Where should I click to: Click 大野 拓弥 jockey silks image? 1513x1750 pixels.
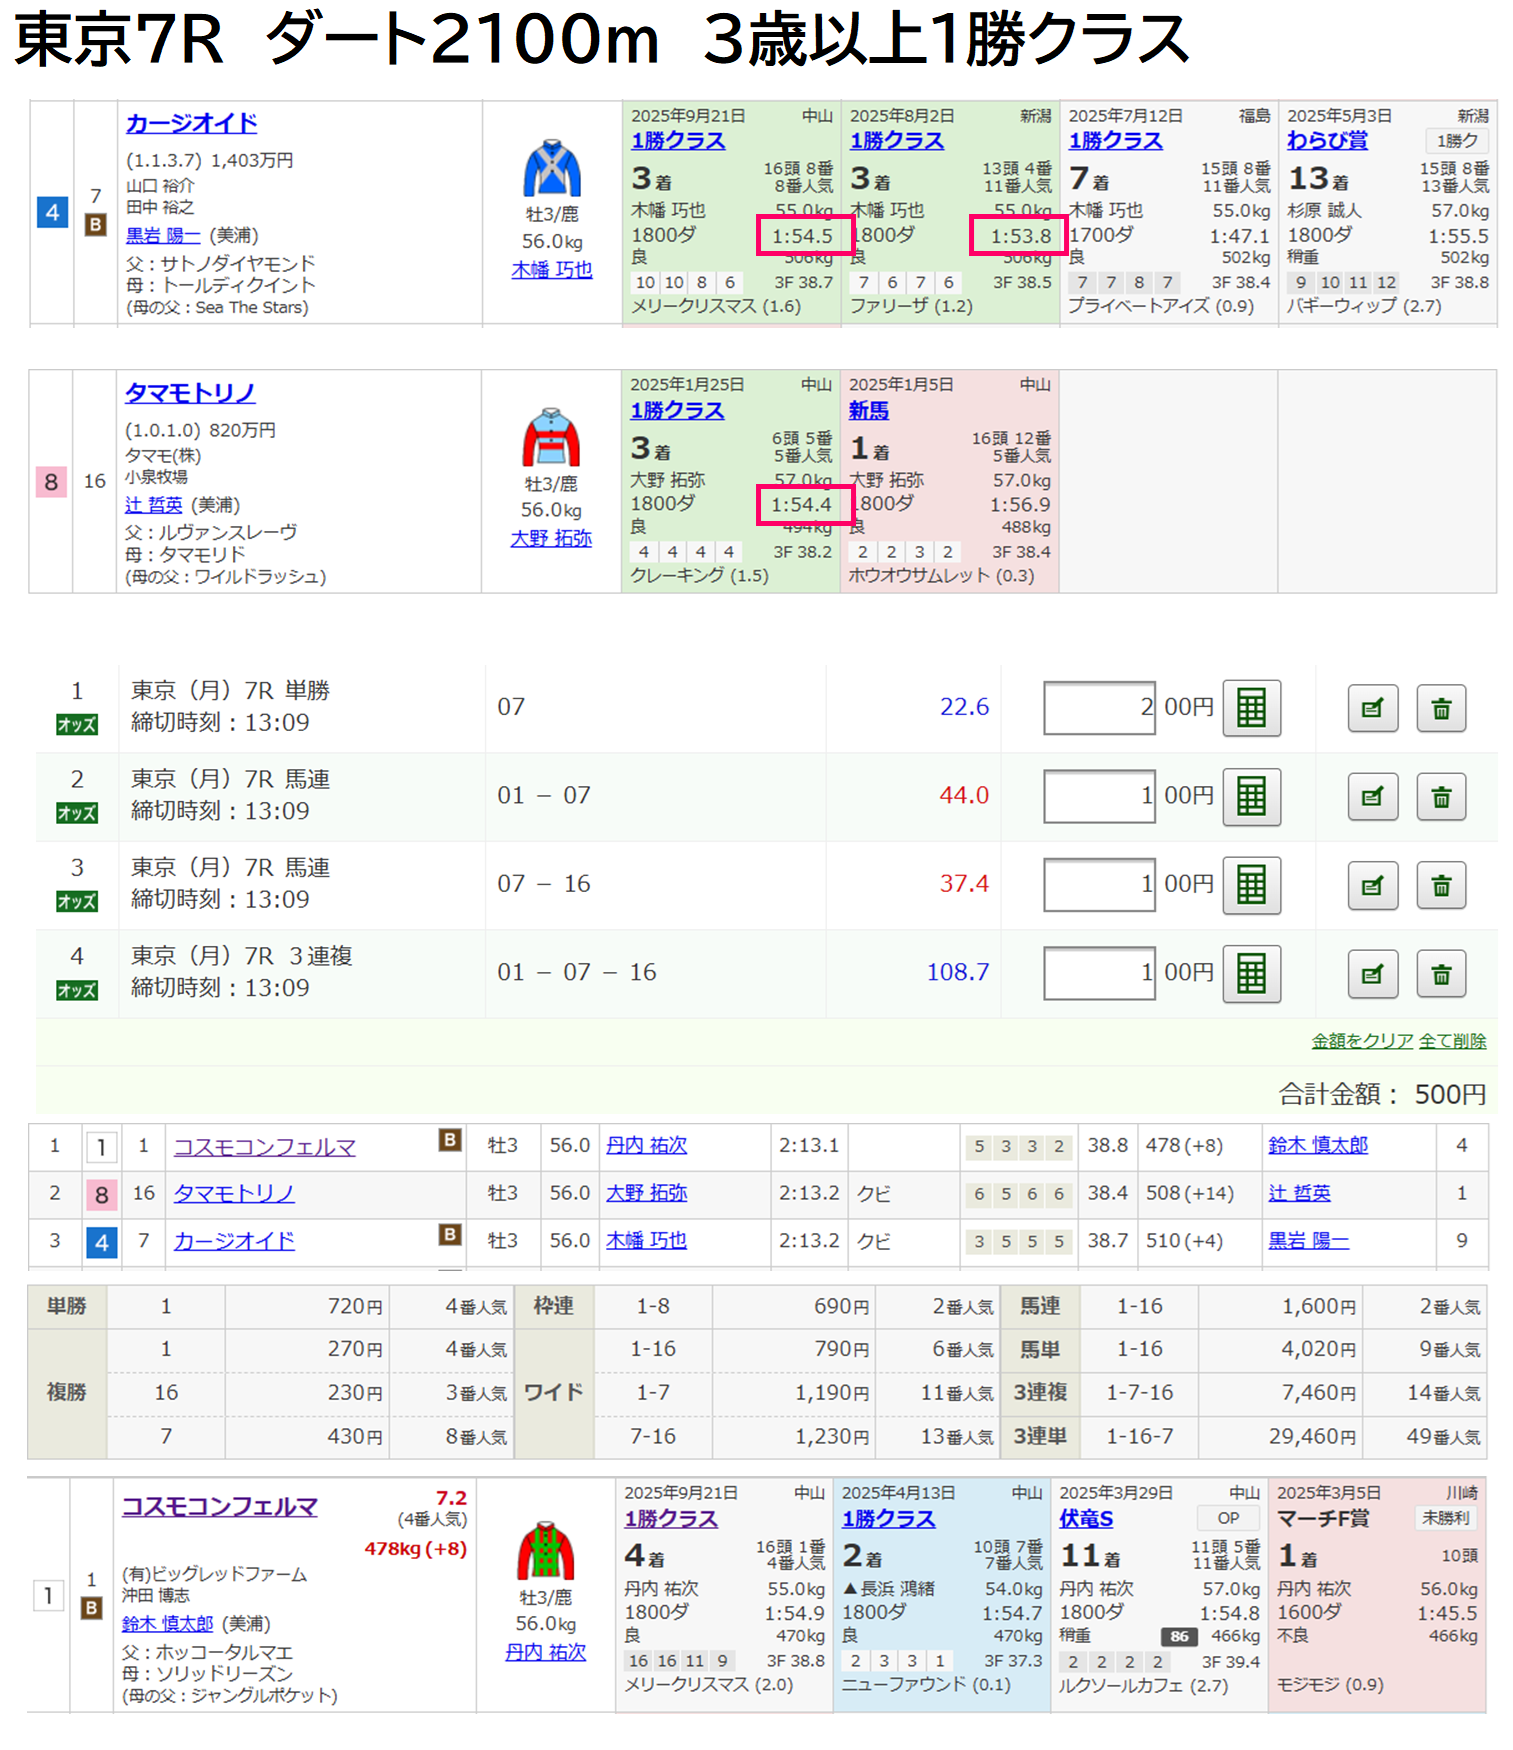pyautogui.click(x=551, y=437)
